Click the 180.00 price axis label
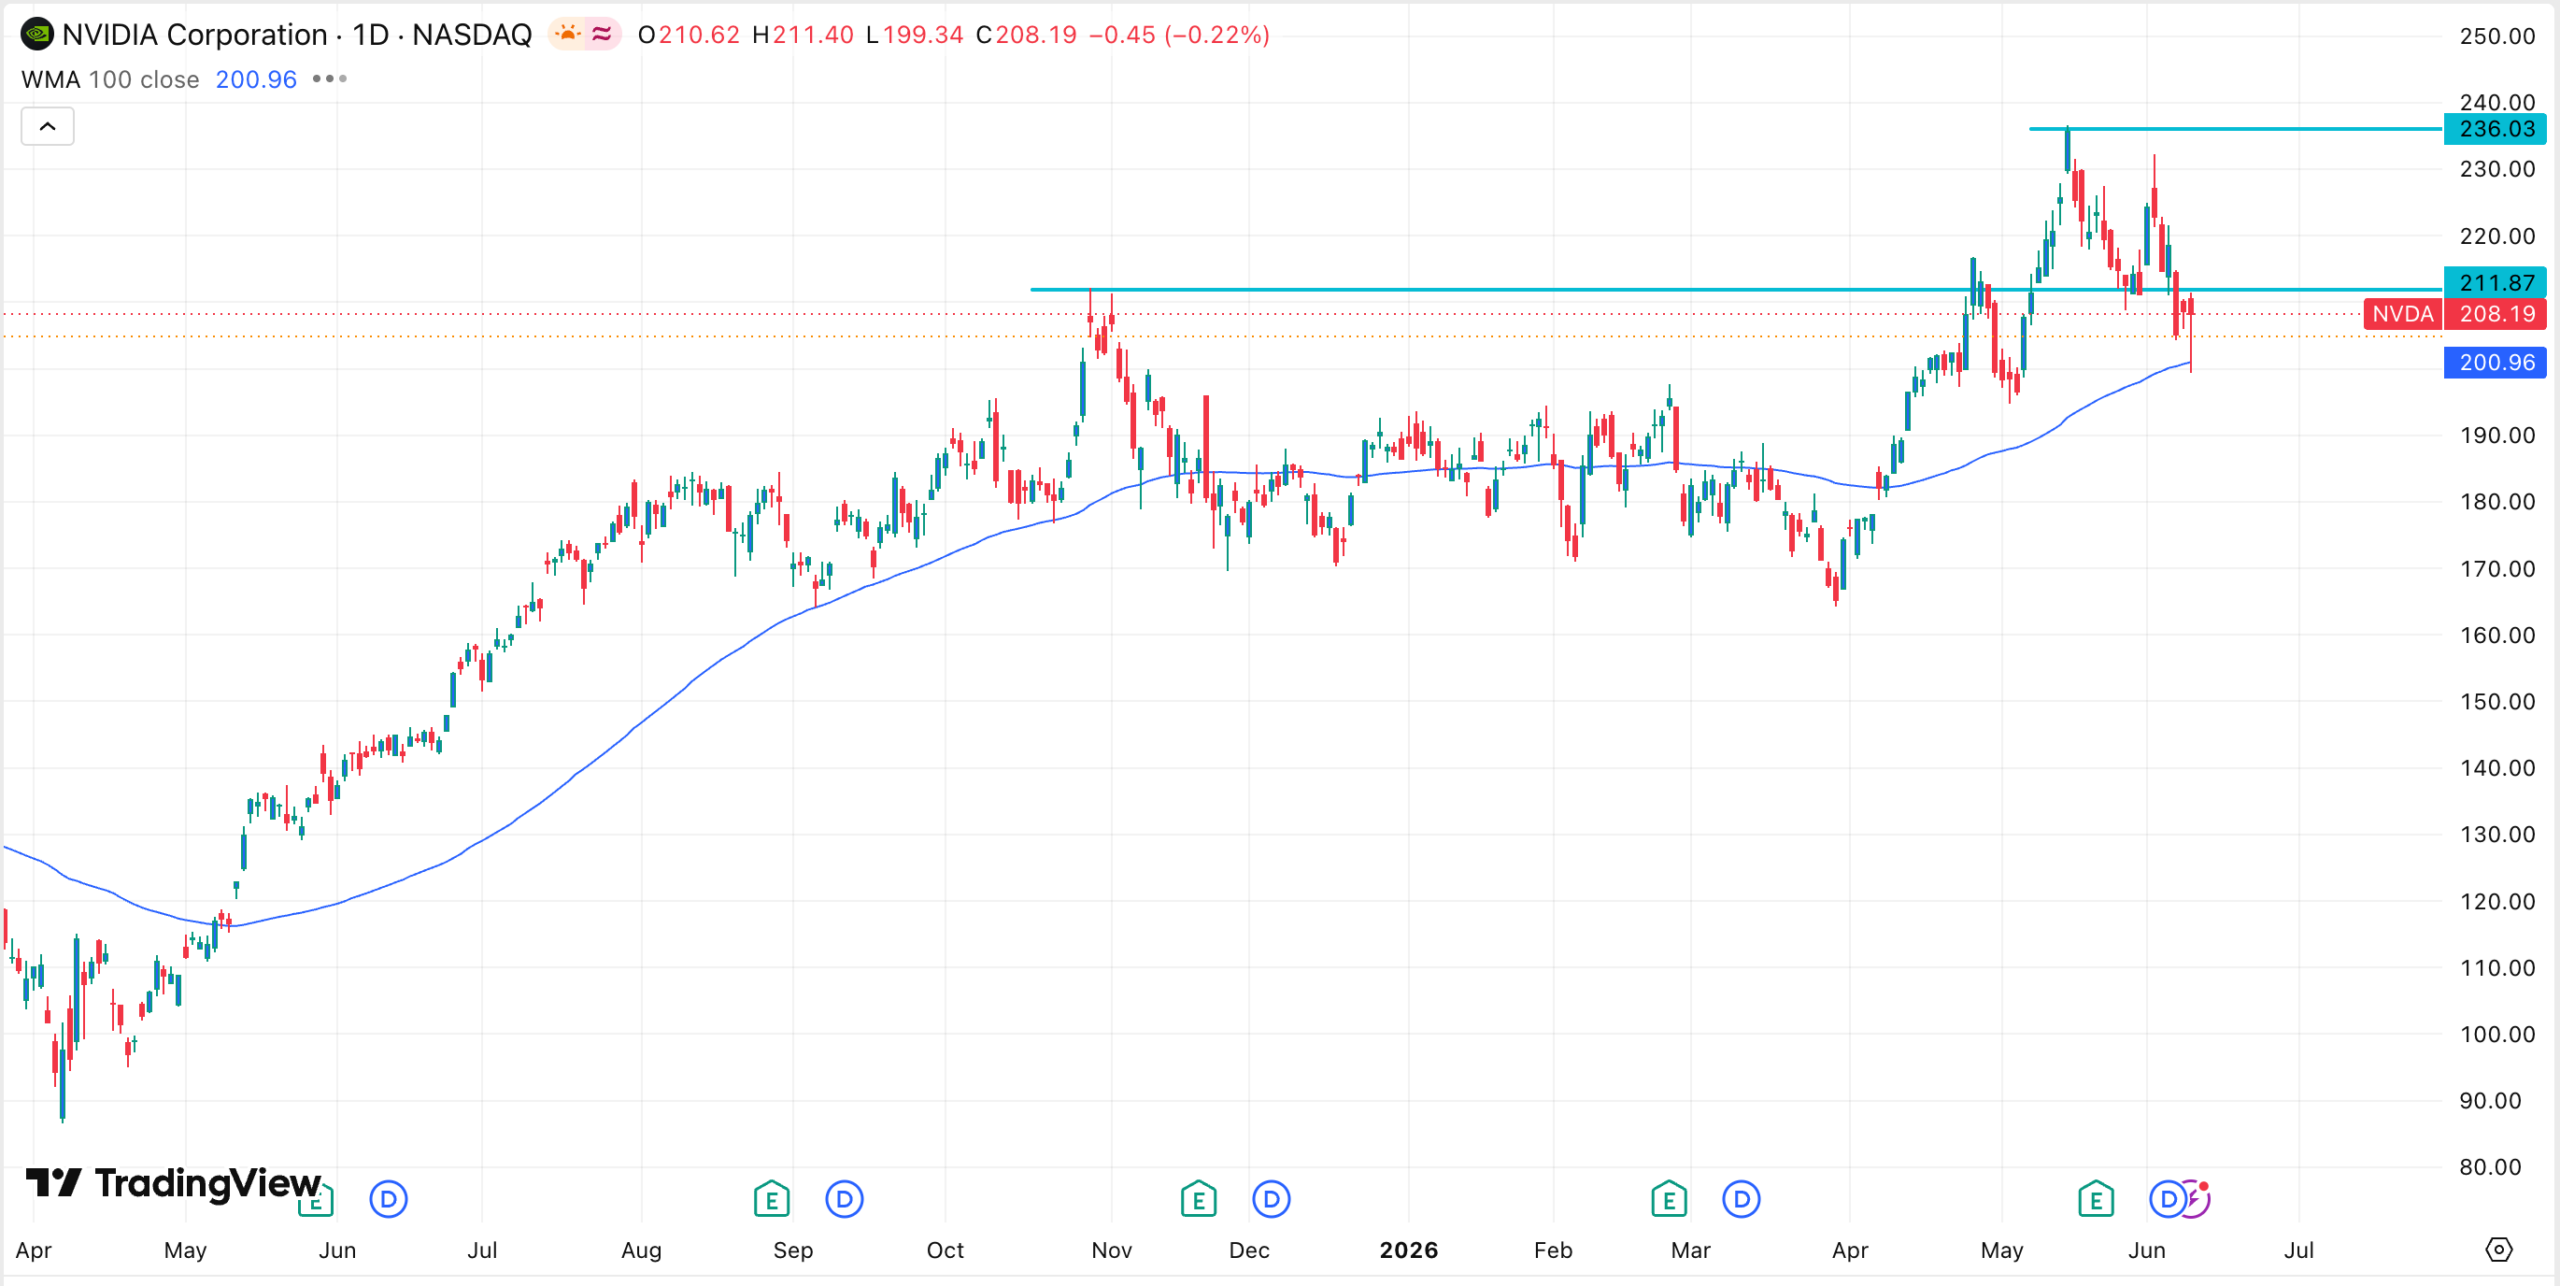The width and height of the screenshot is (2560, 1286). pos(2497,502)
